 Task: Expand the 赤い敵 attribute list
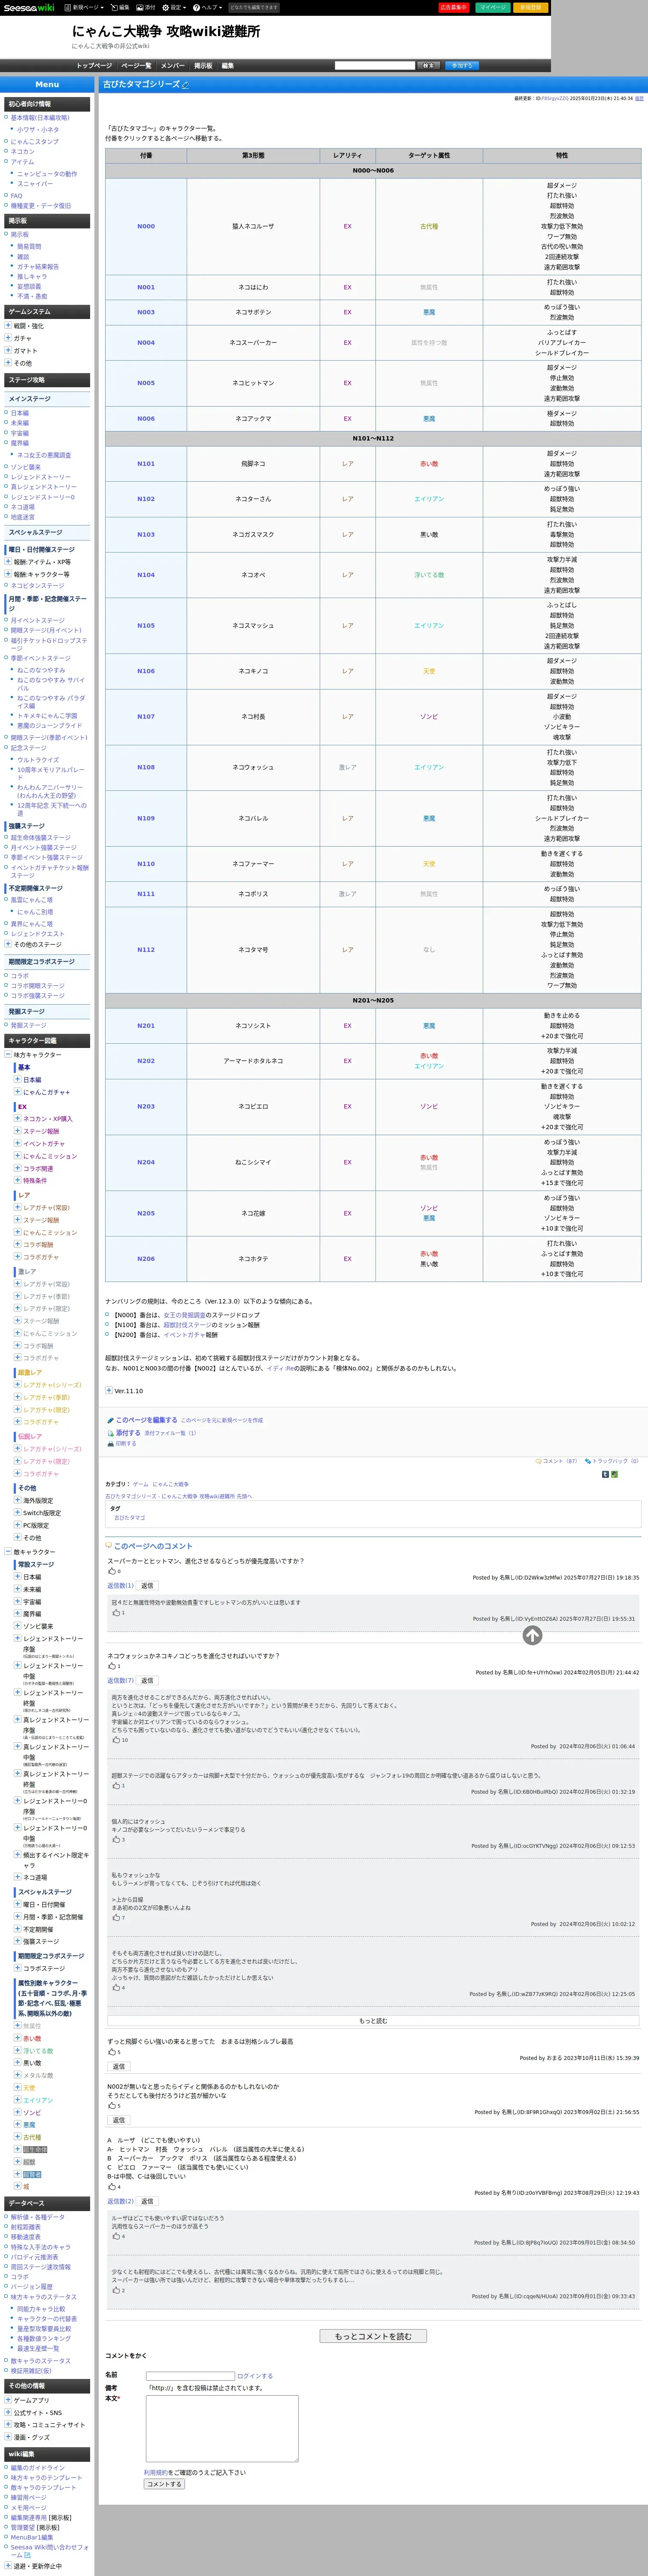[17, 2039]
